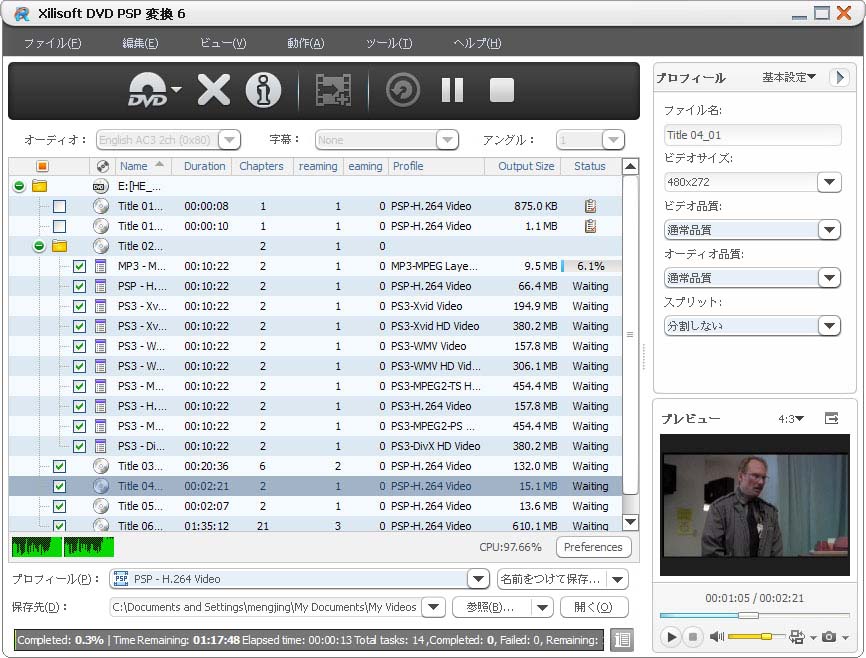The height and width of the screenshot is (658, 866).
Task: Click the snapshot camera icon under preview
Action: point(829,637)
